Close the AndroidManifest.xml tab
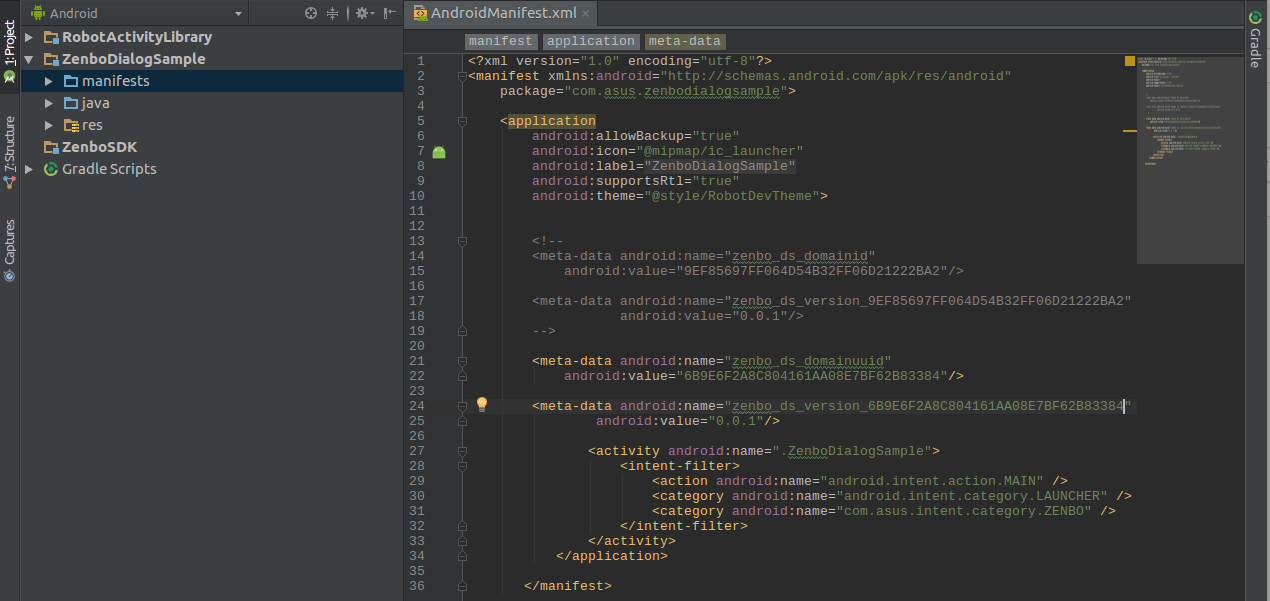The image size is (1270, 601). 587,14
